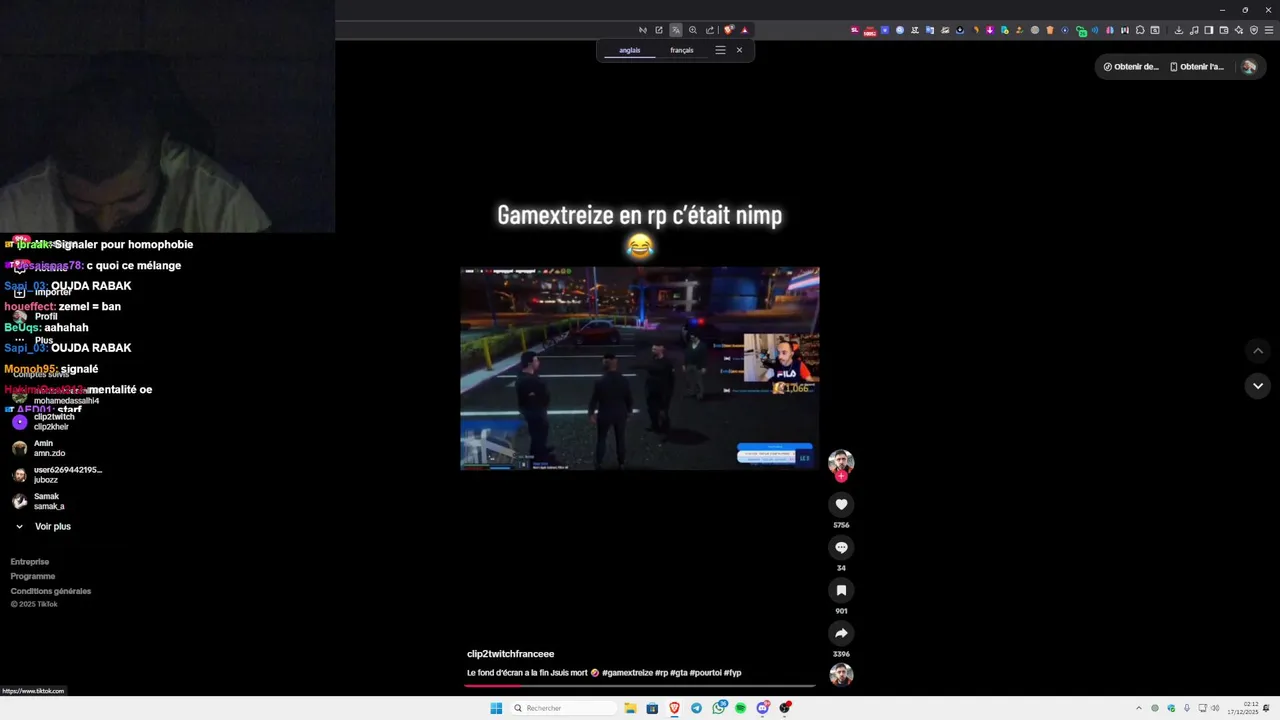Like the video with the heart icon
This screenshot has height=720, width=1280.
click(x=841, y=505)
